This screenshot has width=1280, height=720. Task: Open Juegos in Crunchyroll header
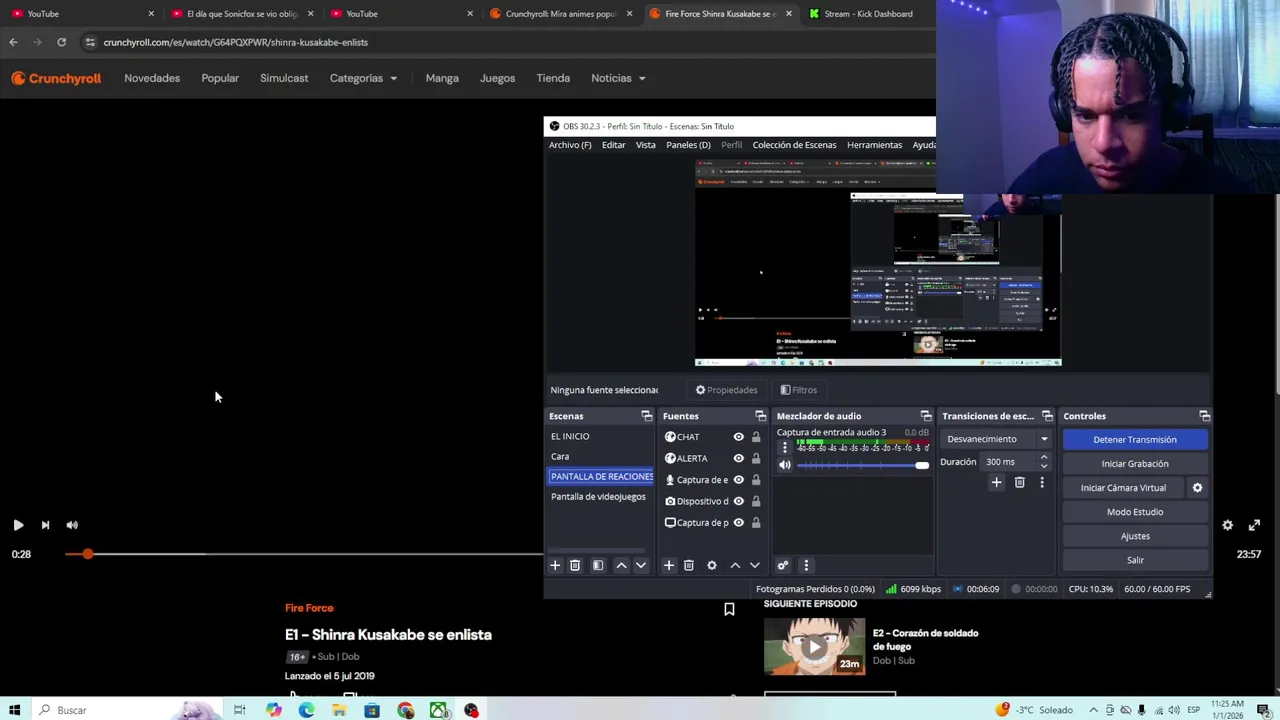click(497, 78)
